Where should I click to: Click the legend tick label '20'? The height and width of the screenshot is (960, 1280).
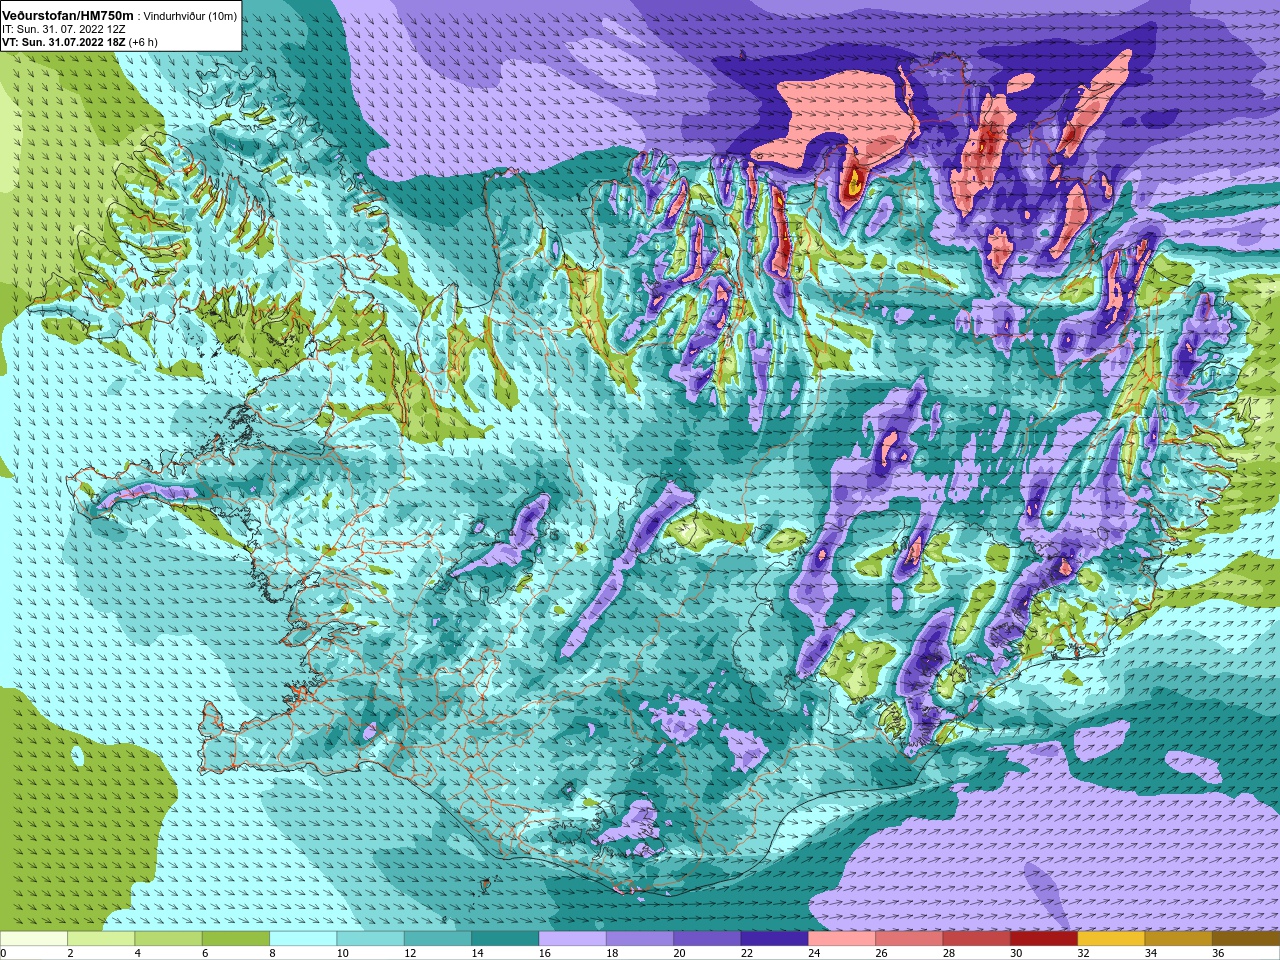[x=678, y=953]
